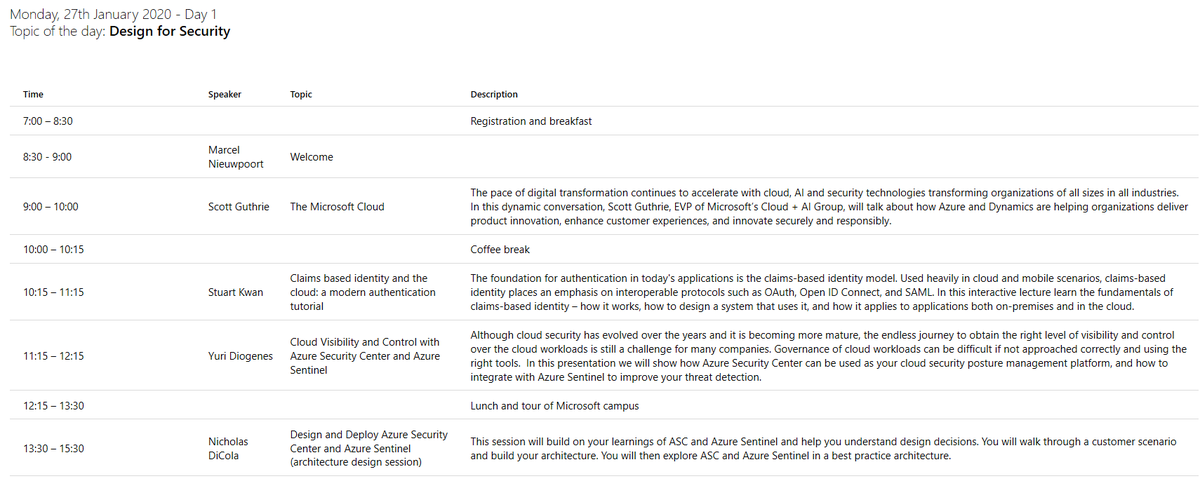Viewport: 1200px width, 481px height.
Task: Select the '7:00 – 8:30' time cell
Action: tap(48, 121)
